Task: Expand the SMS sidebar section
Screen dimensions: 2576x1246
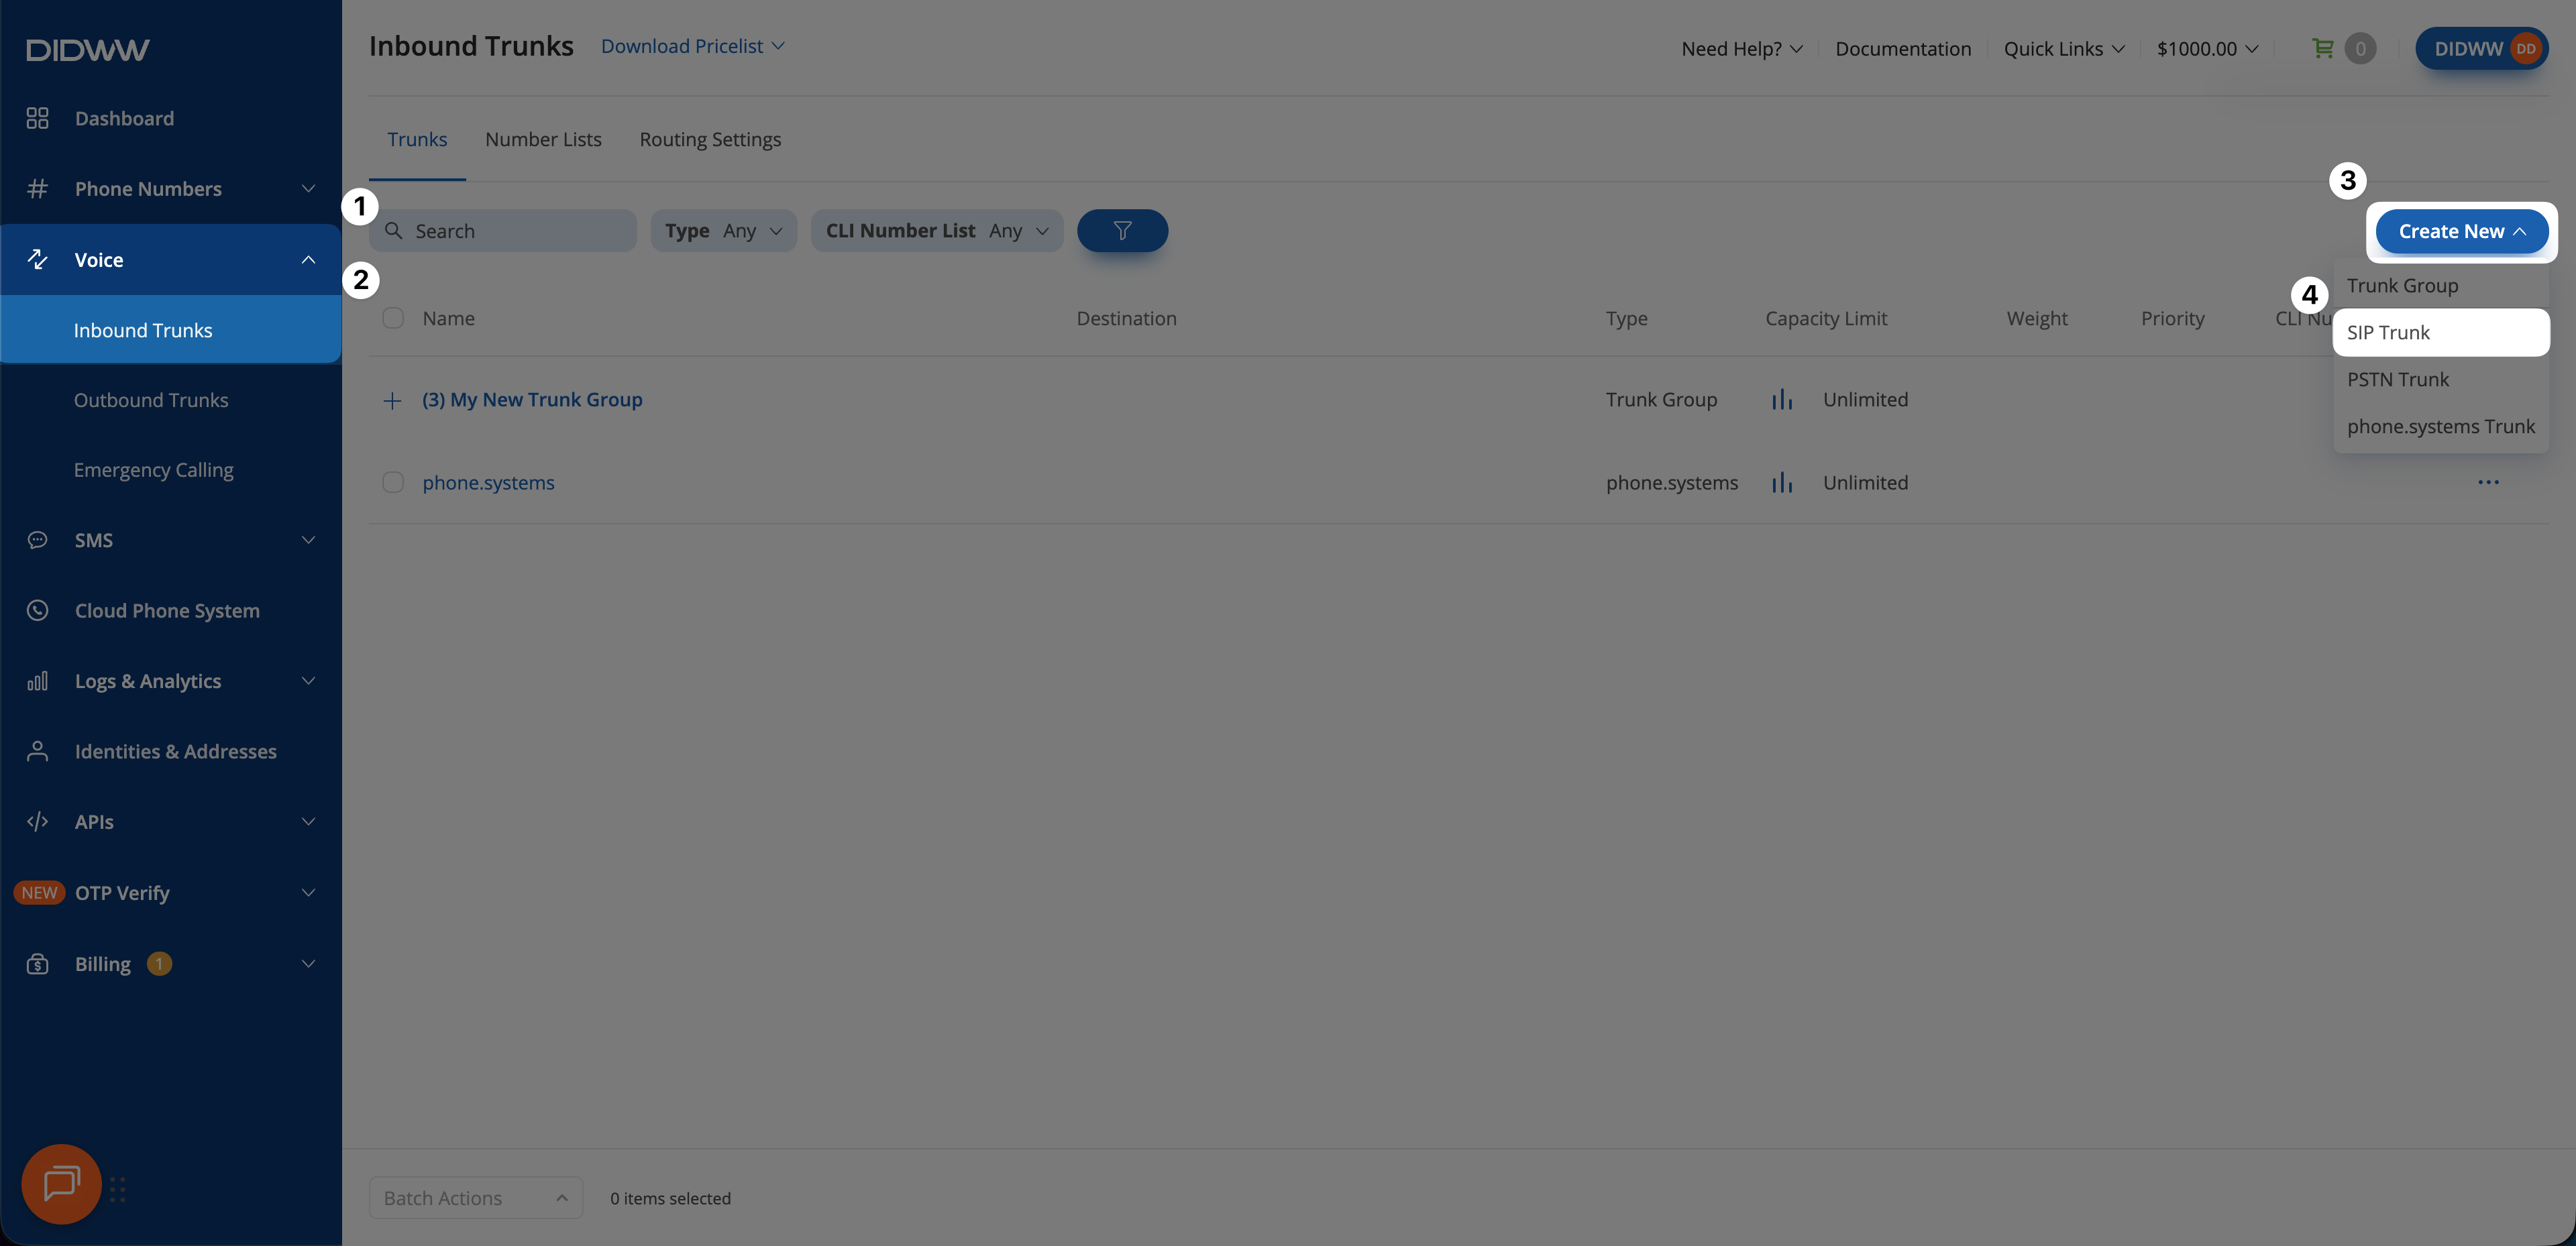Action: click(x=171, y=540)
